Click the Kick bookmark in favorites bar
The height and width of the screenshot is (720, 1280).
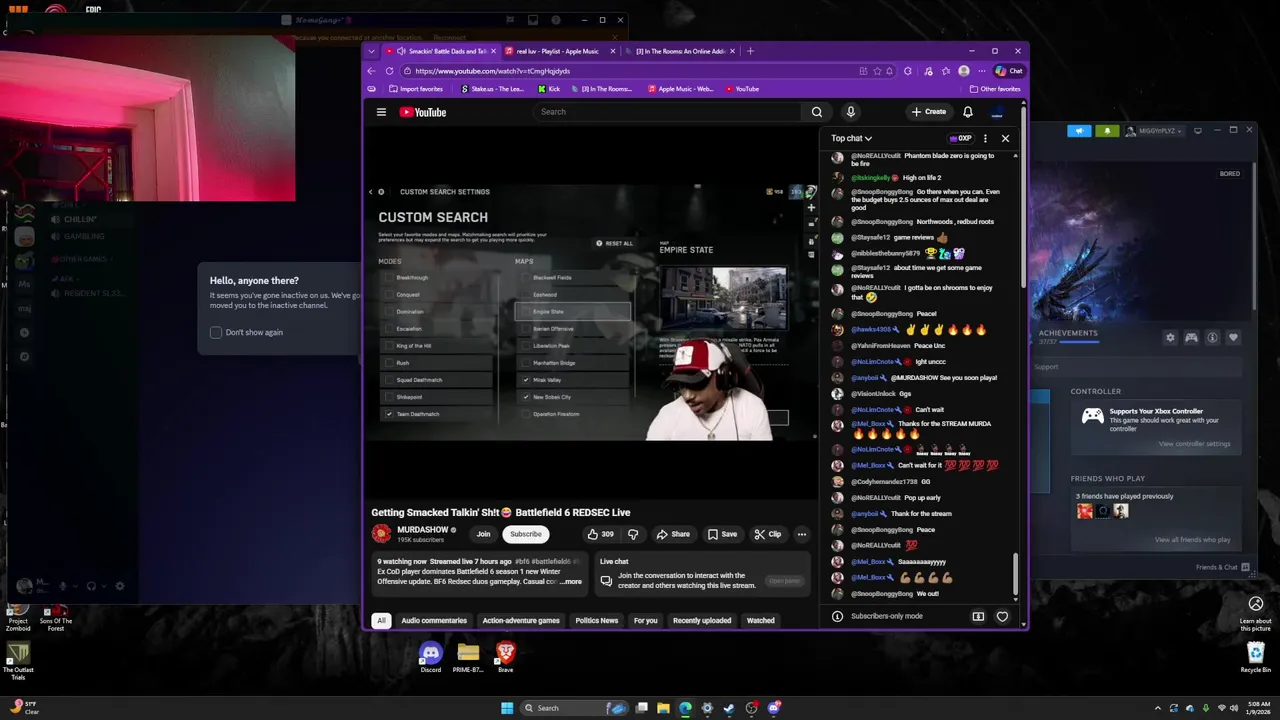click(x=548, y=89)
